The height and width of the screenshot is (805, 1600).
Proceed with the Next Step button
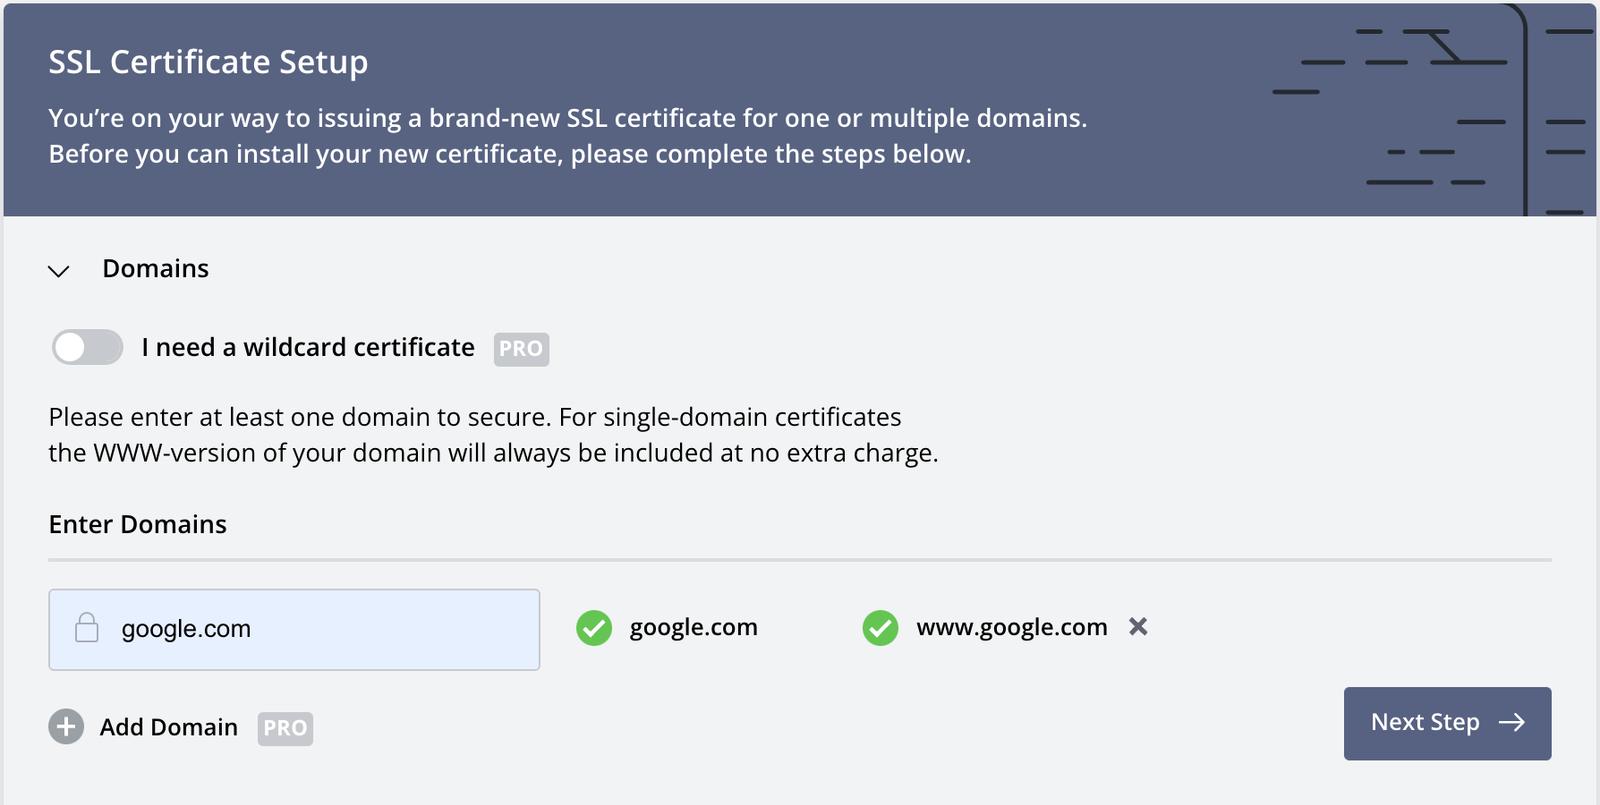coord(1425,723)
